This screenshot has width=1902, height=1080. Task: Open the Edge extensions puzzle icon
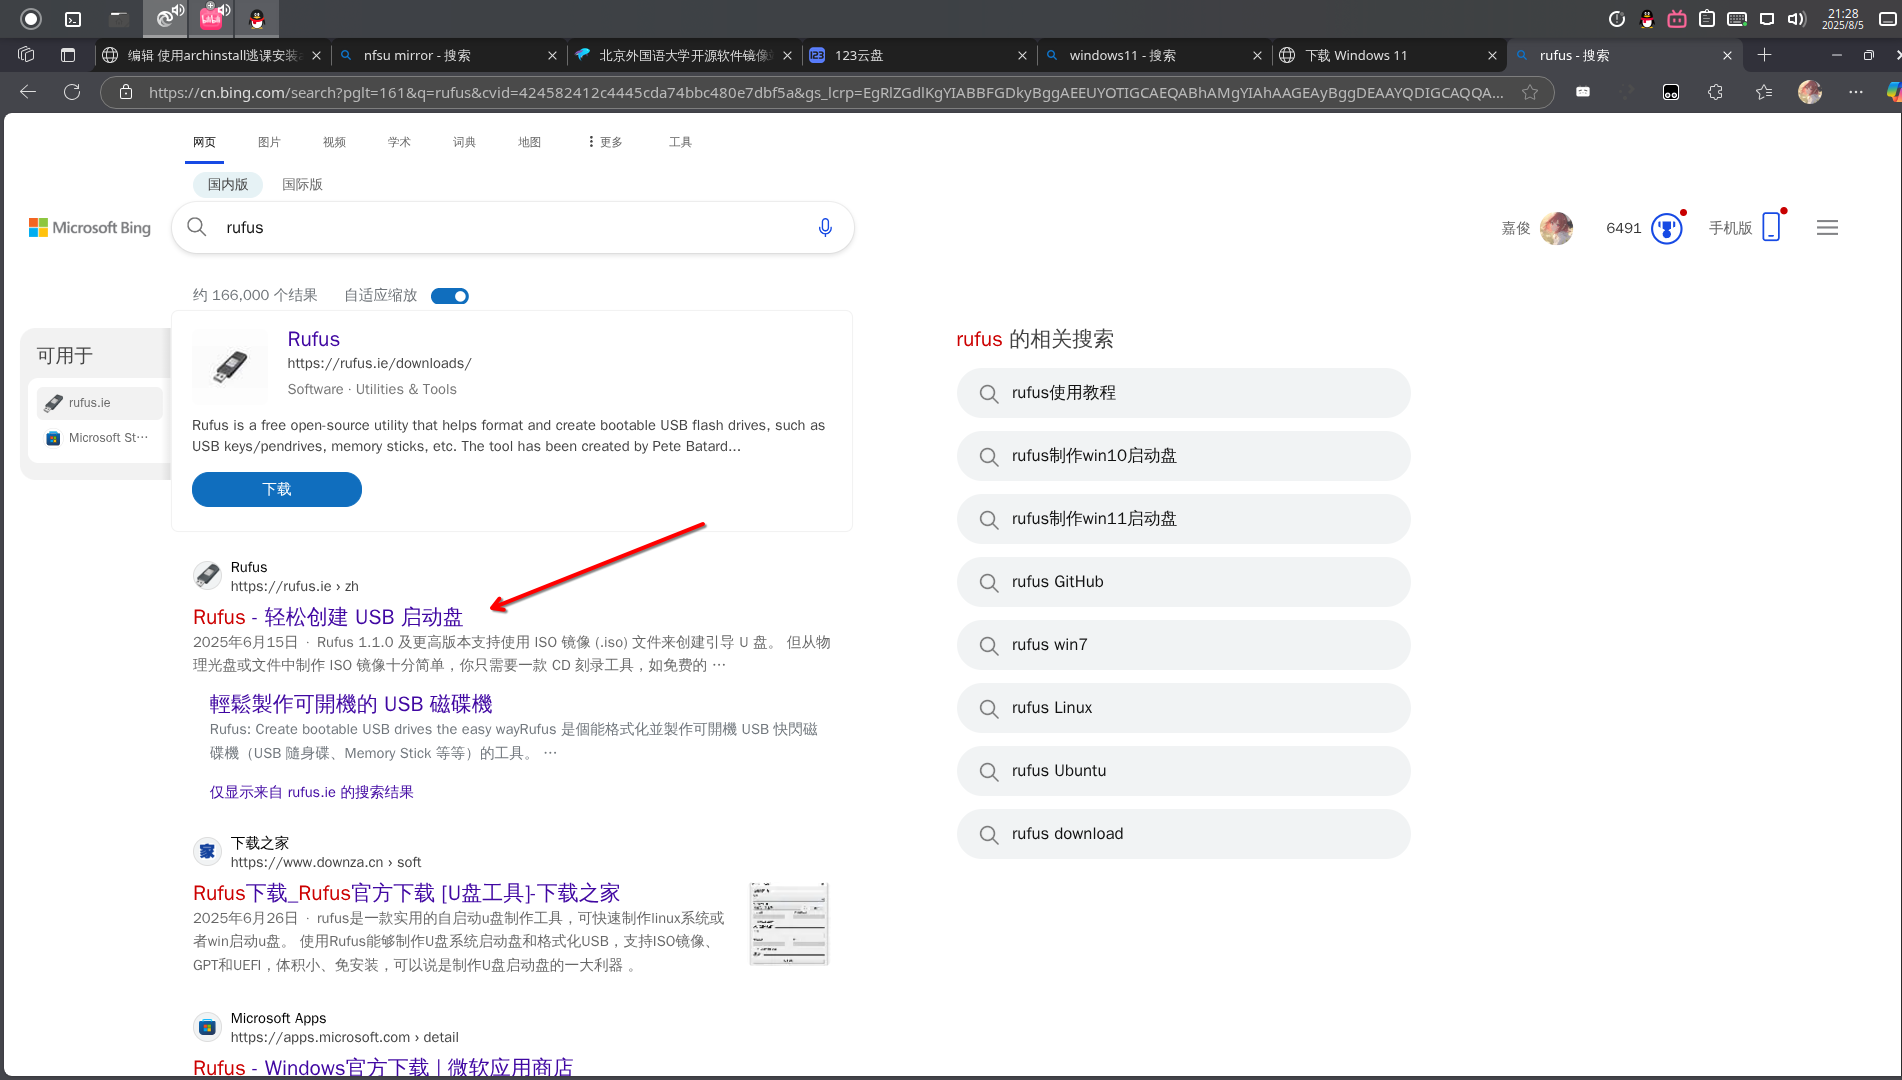pyautogui.click(x=1716, y=92)
